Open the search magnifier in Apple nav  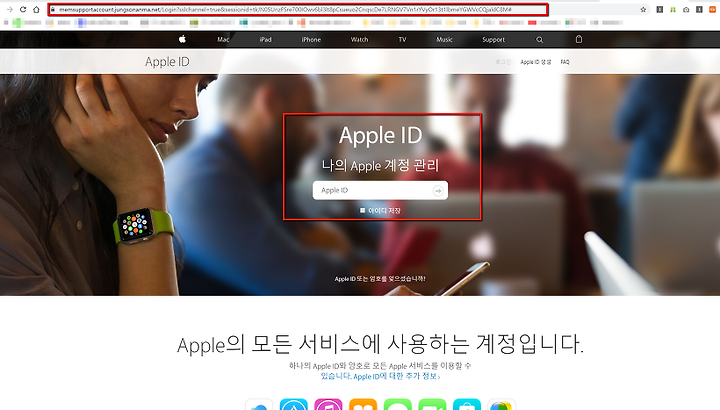(x=540, y=39)
